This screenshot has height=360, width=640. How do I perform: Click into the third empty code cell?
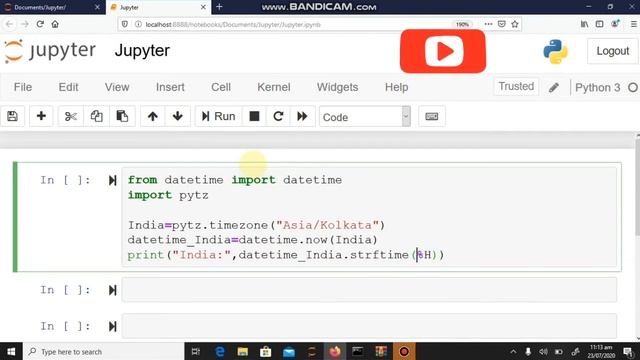click(x=369, y=326)
